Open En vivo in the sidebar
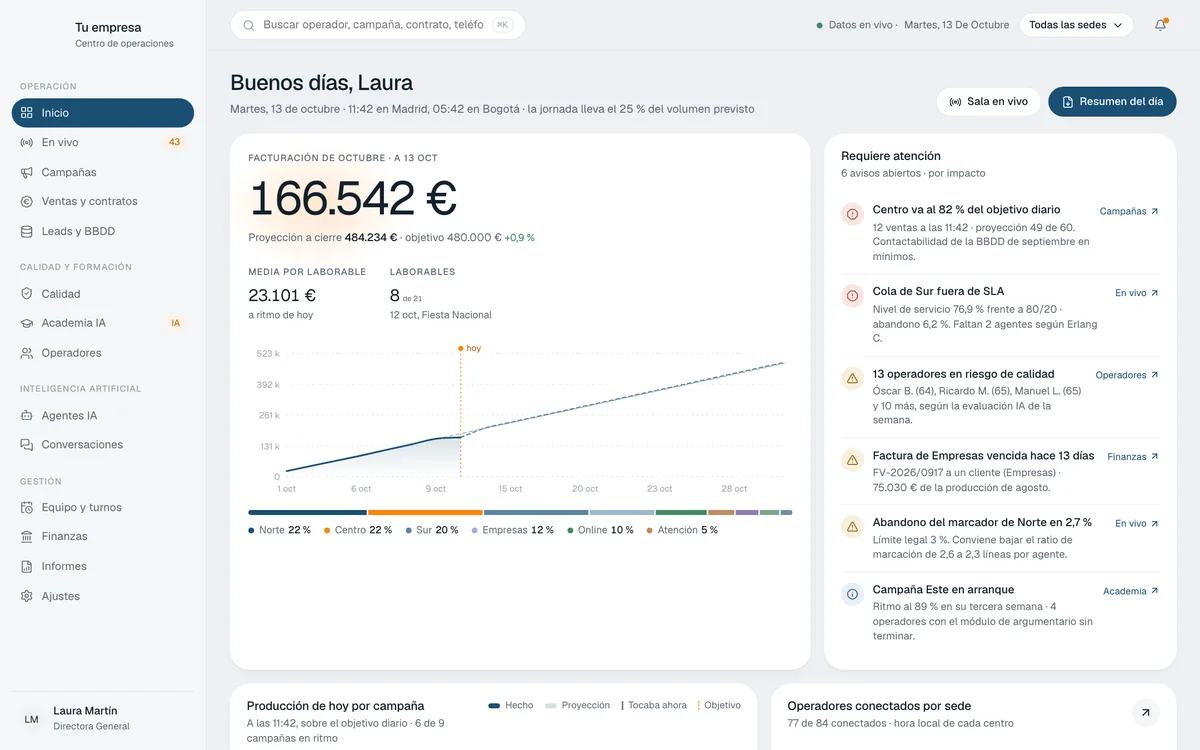The width and height of the screenshot is (1200, 750). click(102, 142)
